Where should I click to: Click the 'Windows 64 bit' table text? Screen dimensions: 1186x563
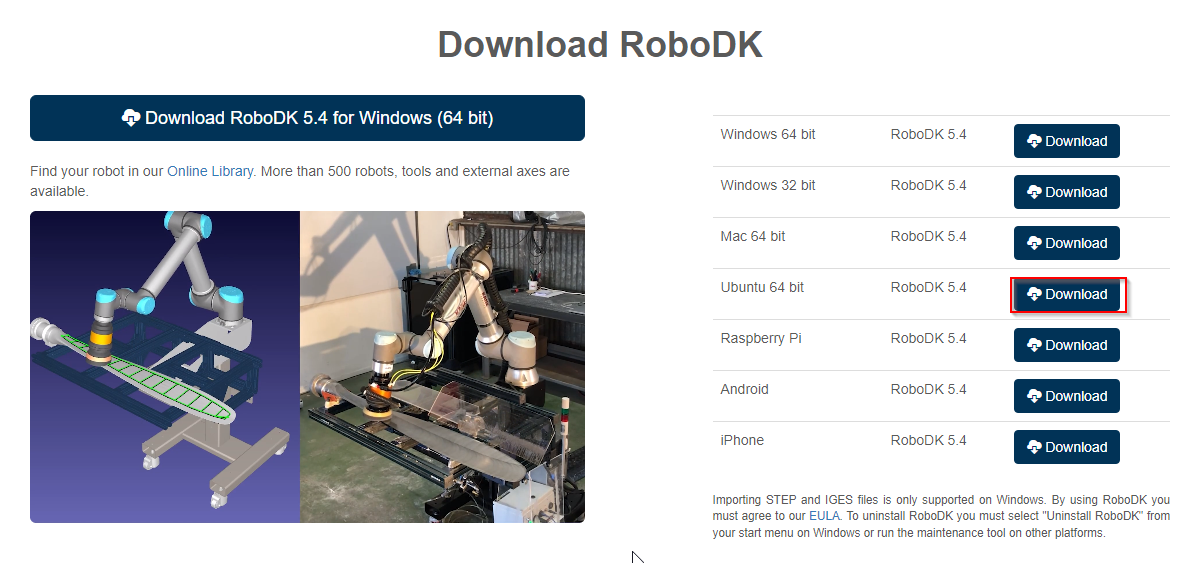click(768, 135)
